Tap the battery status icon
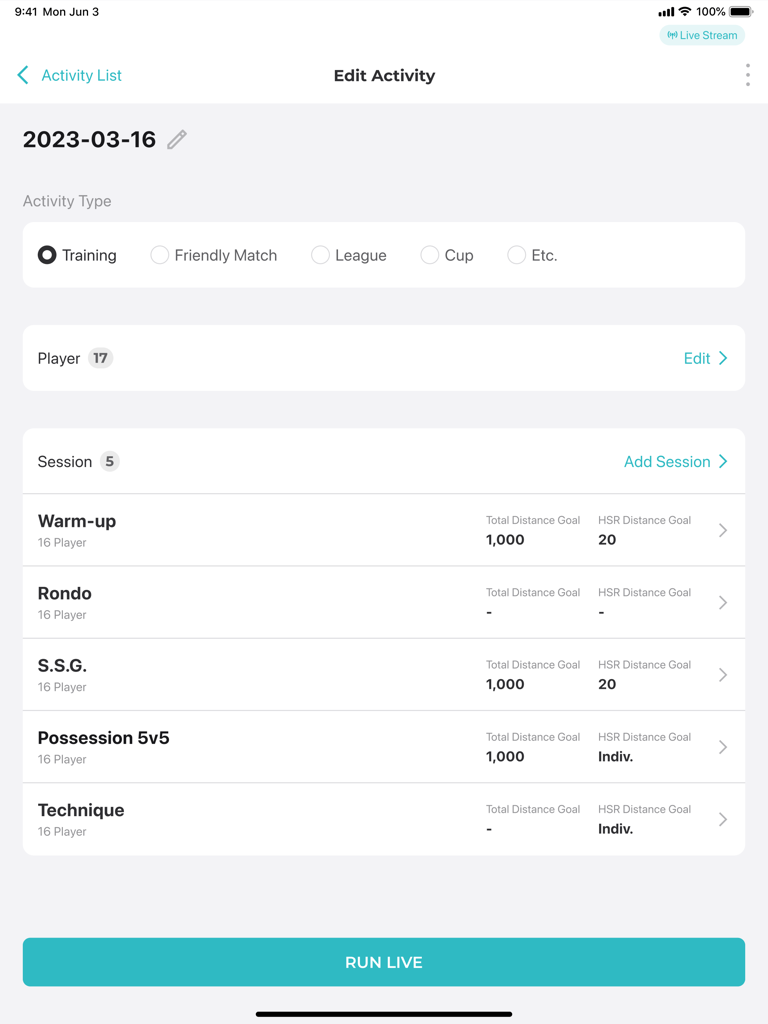This screenshot has height=1024, width=768. 740,12
